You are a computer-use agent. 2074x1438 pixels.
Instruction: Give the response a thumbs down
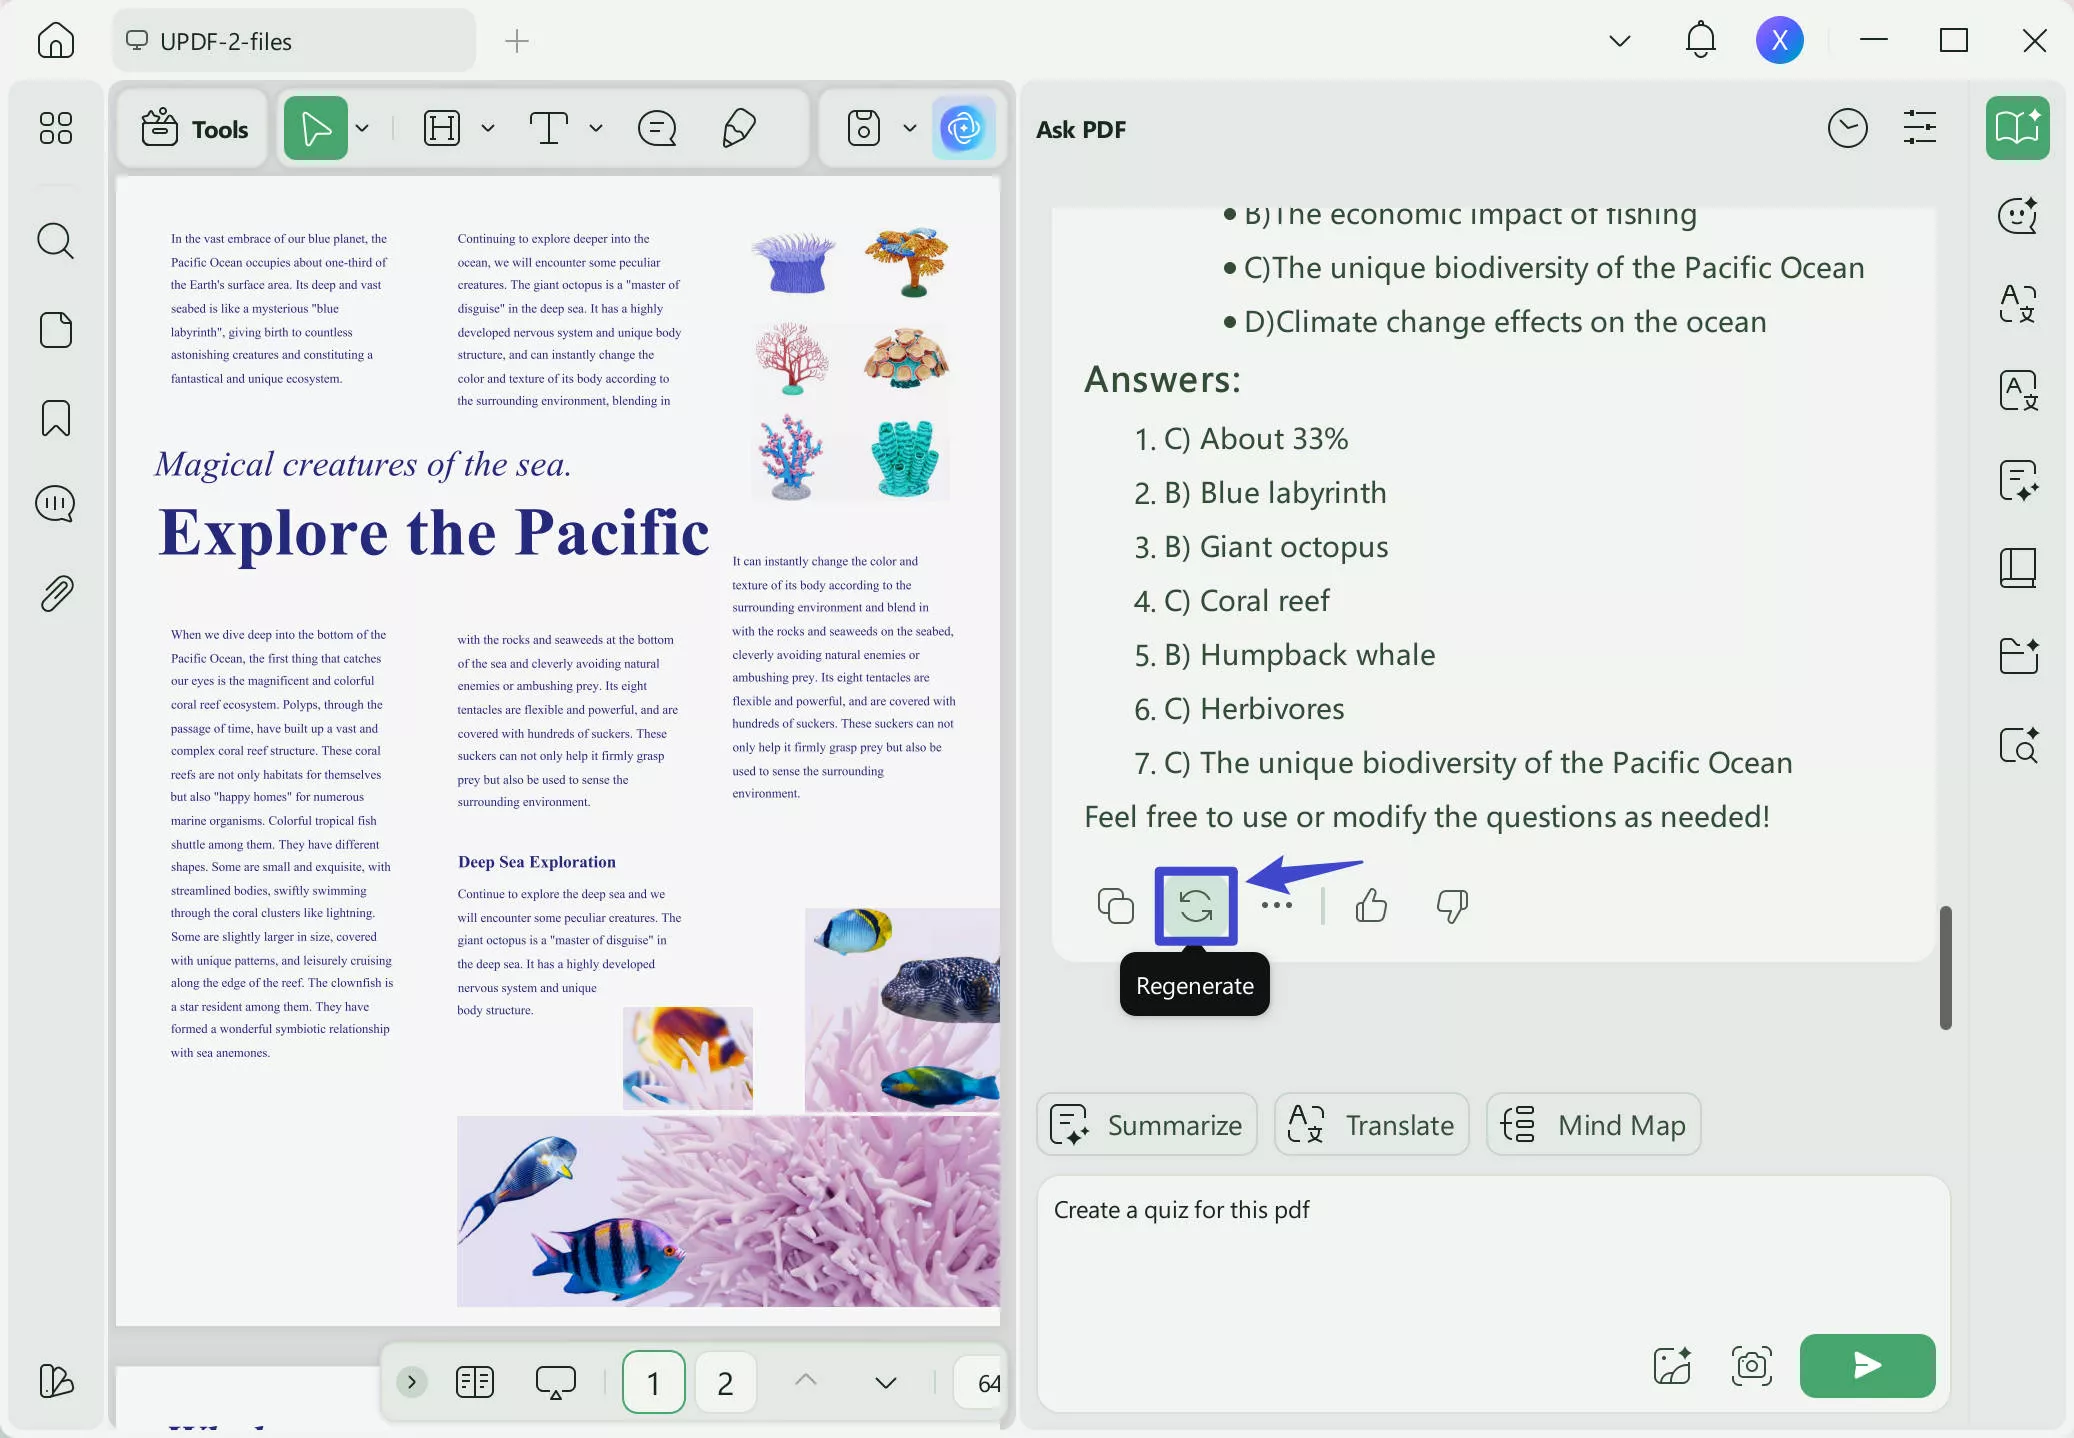pos(1452,906)
